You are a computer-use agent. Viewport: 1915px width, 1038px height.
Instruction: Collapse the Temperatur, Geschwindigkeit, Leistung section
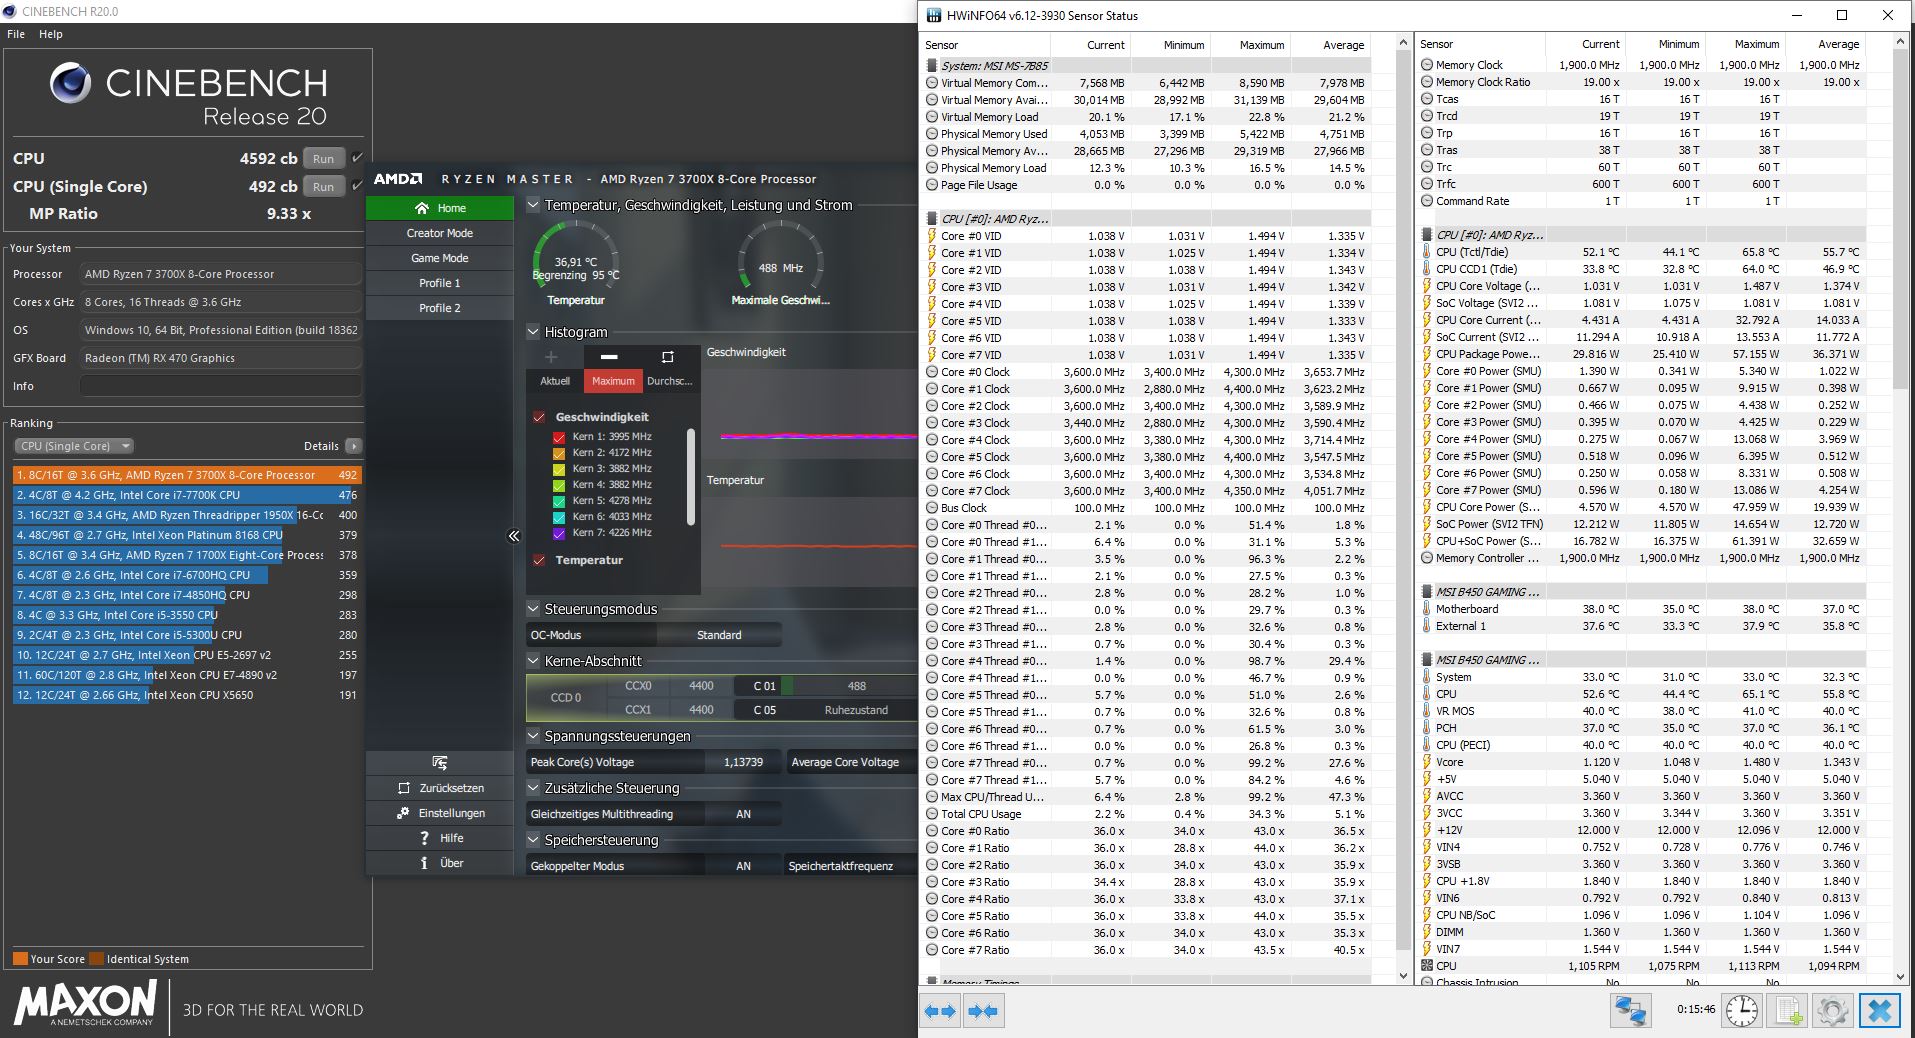pyautogui.click(x=533, y=205)
